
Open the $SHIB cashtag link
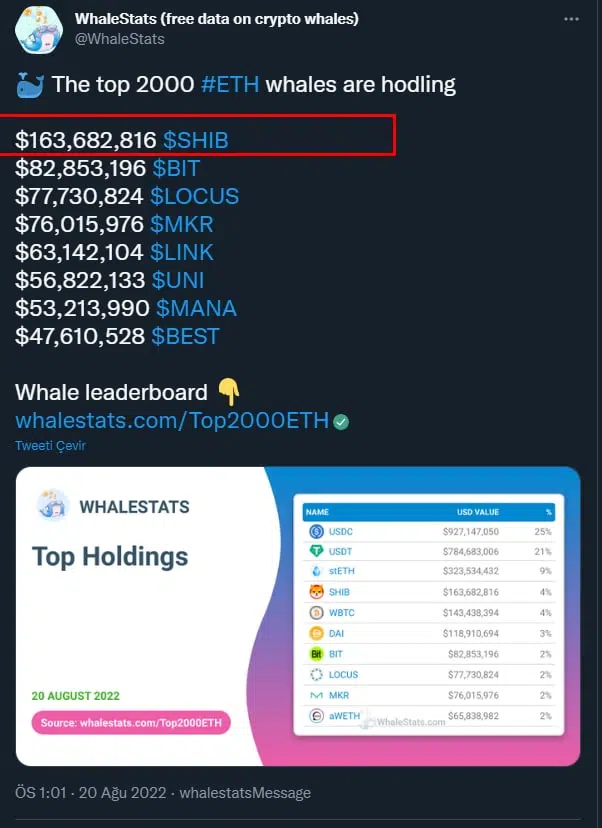(196, 140)
